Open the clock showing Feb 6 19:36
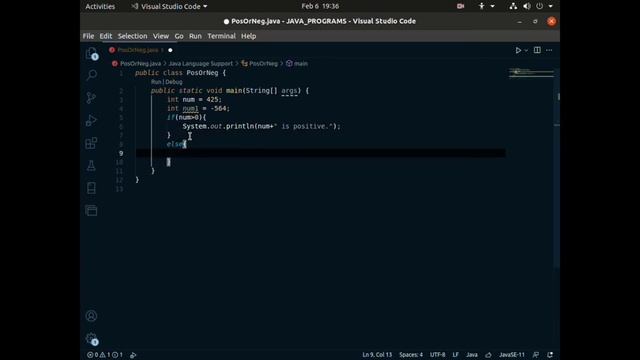Viewport: 640px width, 360px height. (x=320, y=6)
